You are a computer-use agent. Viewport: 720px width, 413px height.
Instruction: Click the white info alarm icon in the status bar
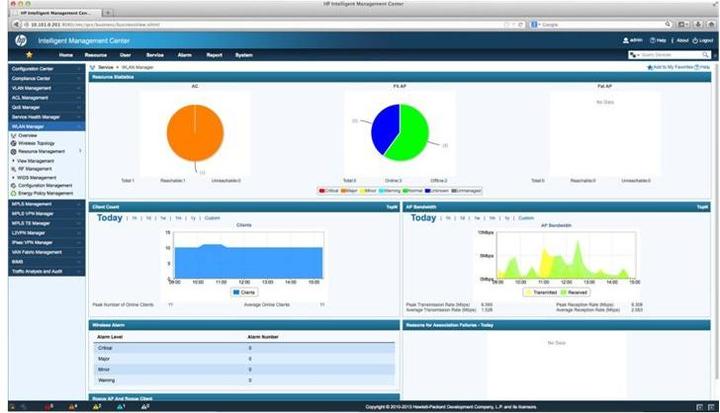pyautogui.click(x=145, y=407)
